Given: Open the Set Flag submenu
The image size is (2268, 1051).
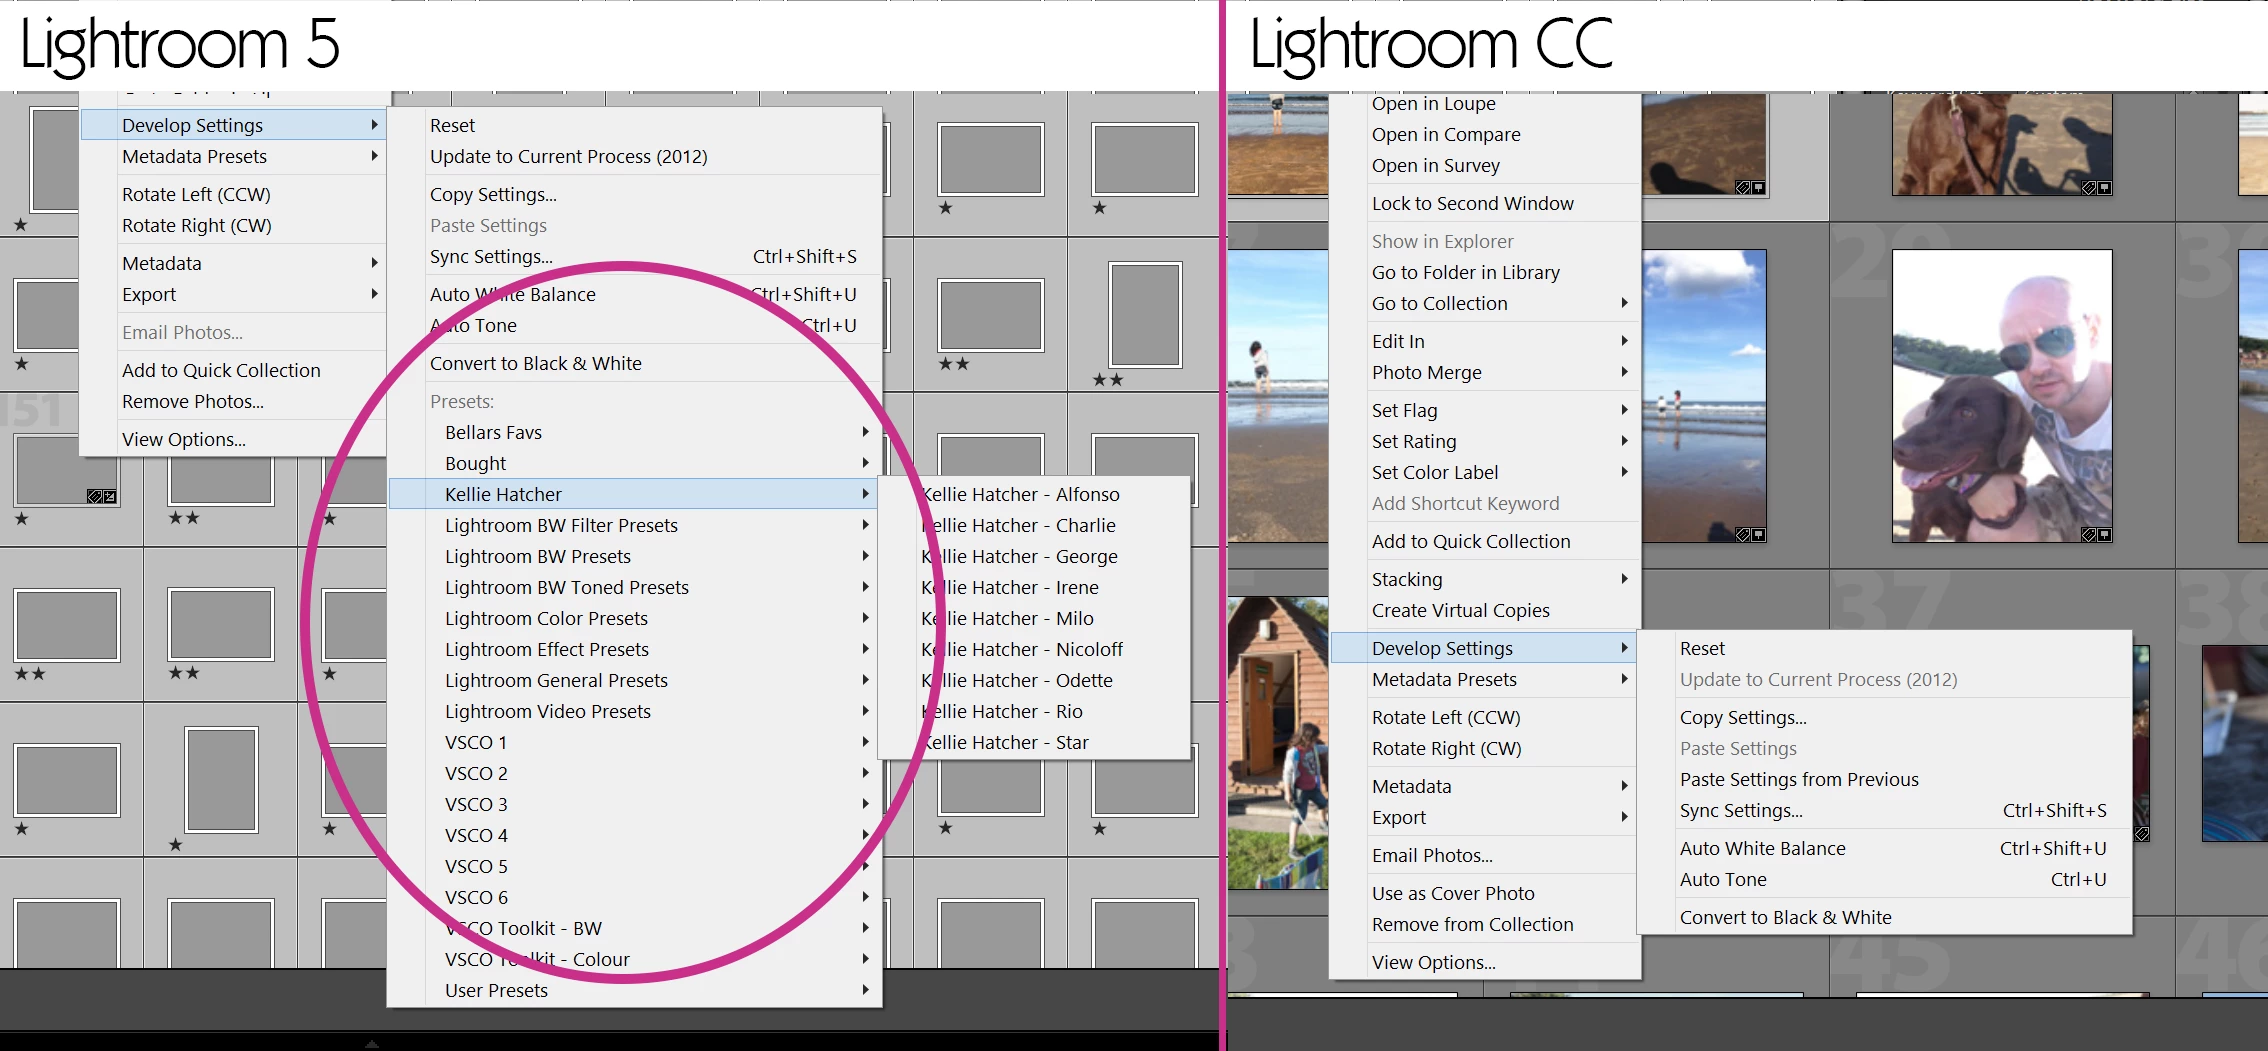Looking at the screenshot, I should [x=1485, y=410].
